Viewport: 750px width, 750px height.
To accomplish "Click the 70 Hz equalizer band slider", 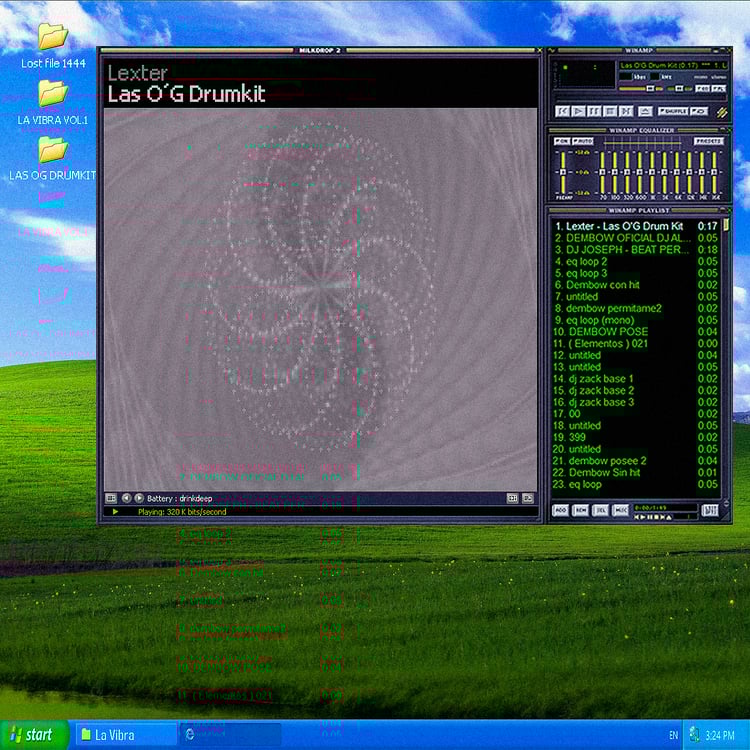I will click(602, 172).
